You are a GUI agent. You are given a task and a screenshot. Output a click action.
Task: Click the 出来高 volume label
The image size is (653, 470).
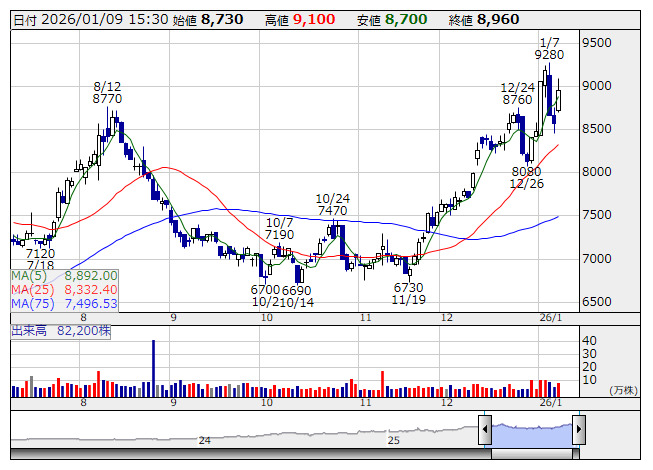tap(28, 328)
